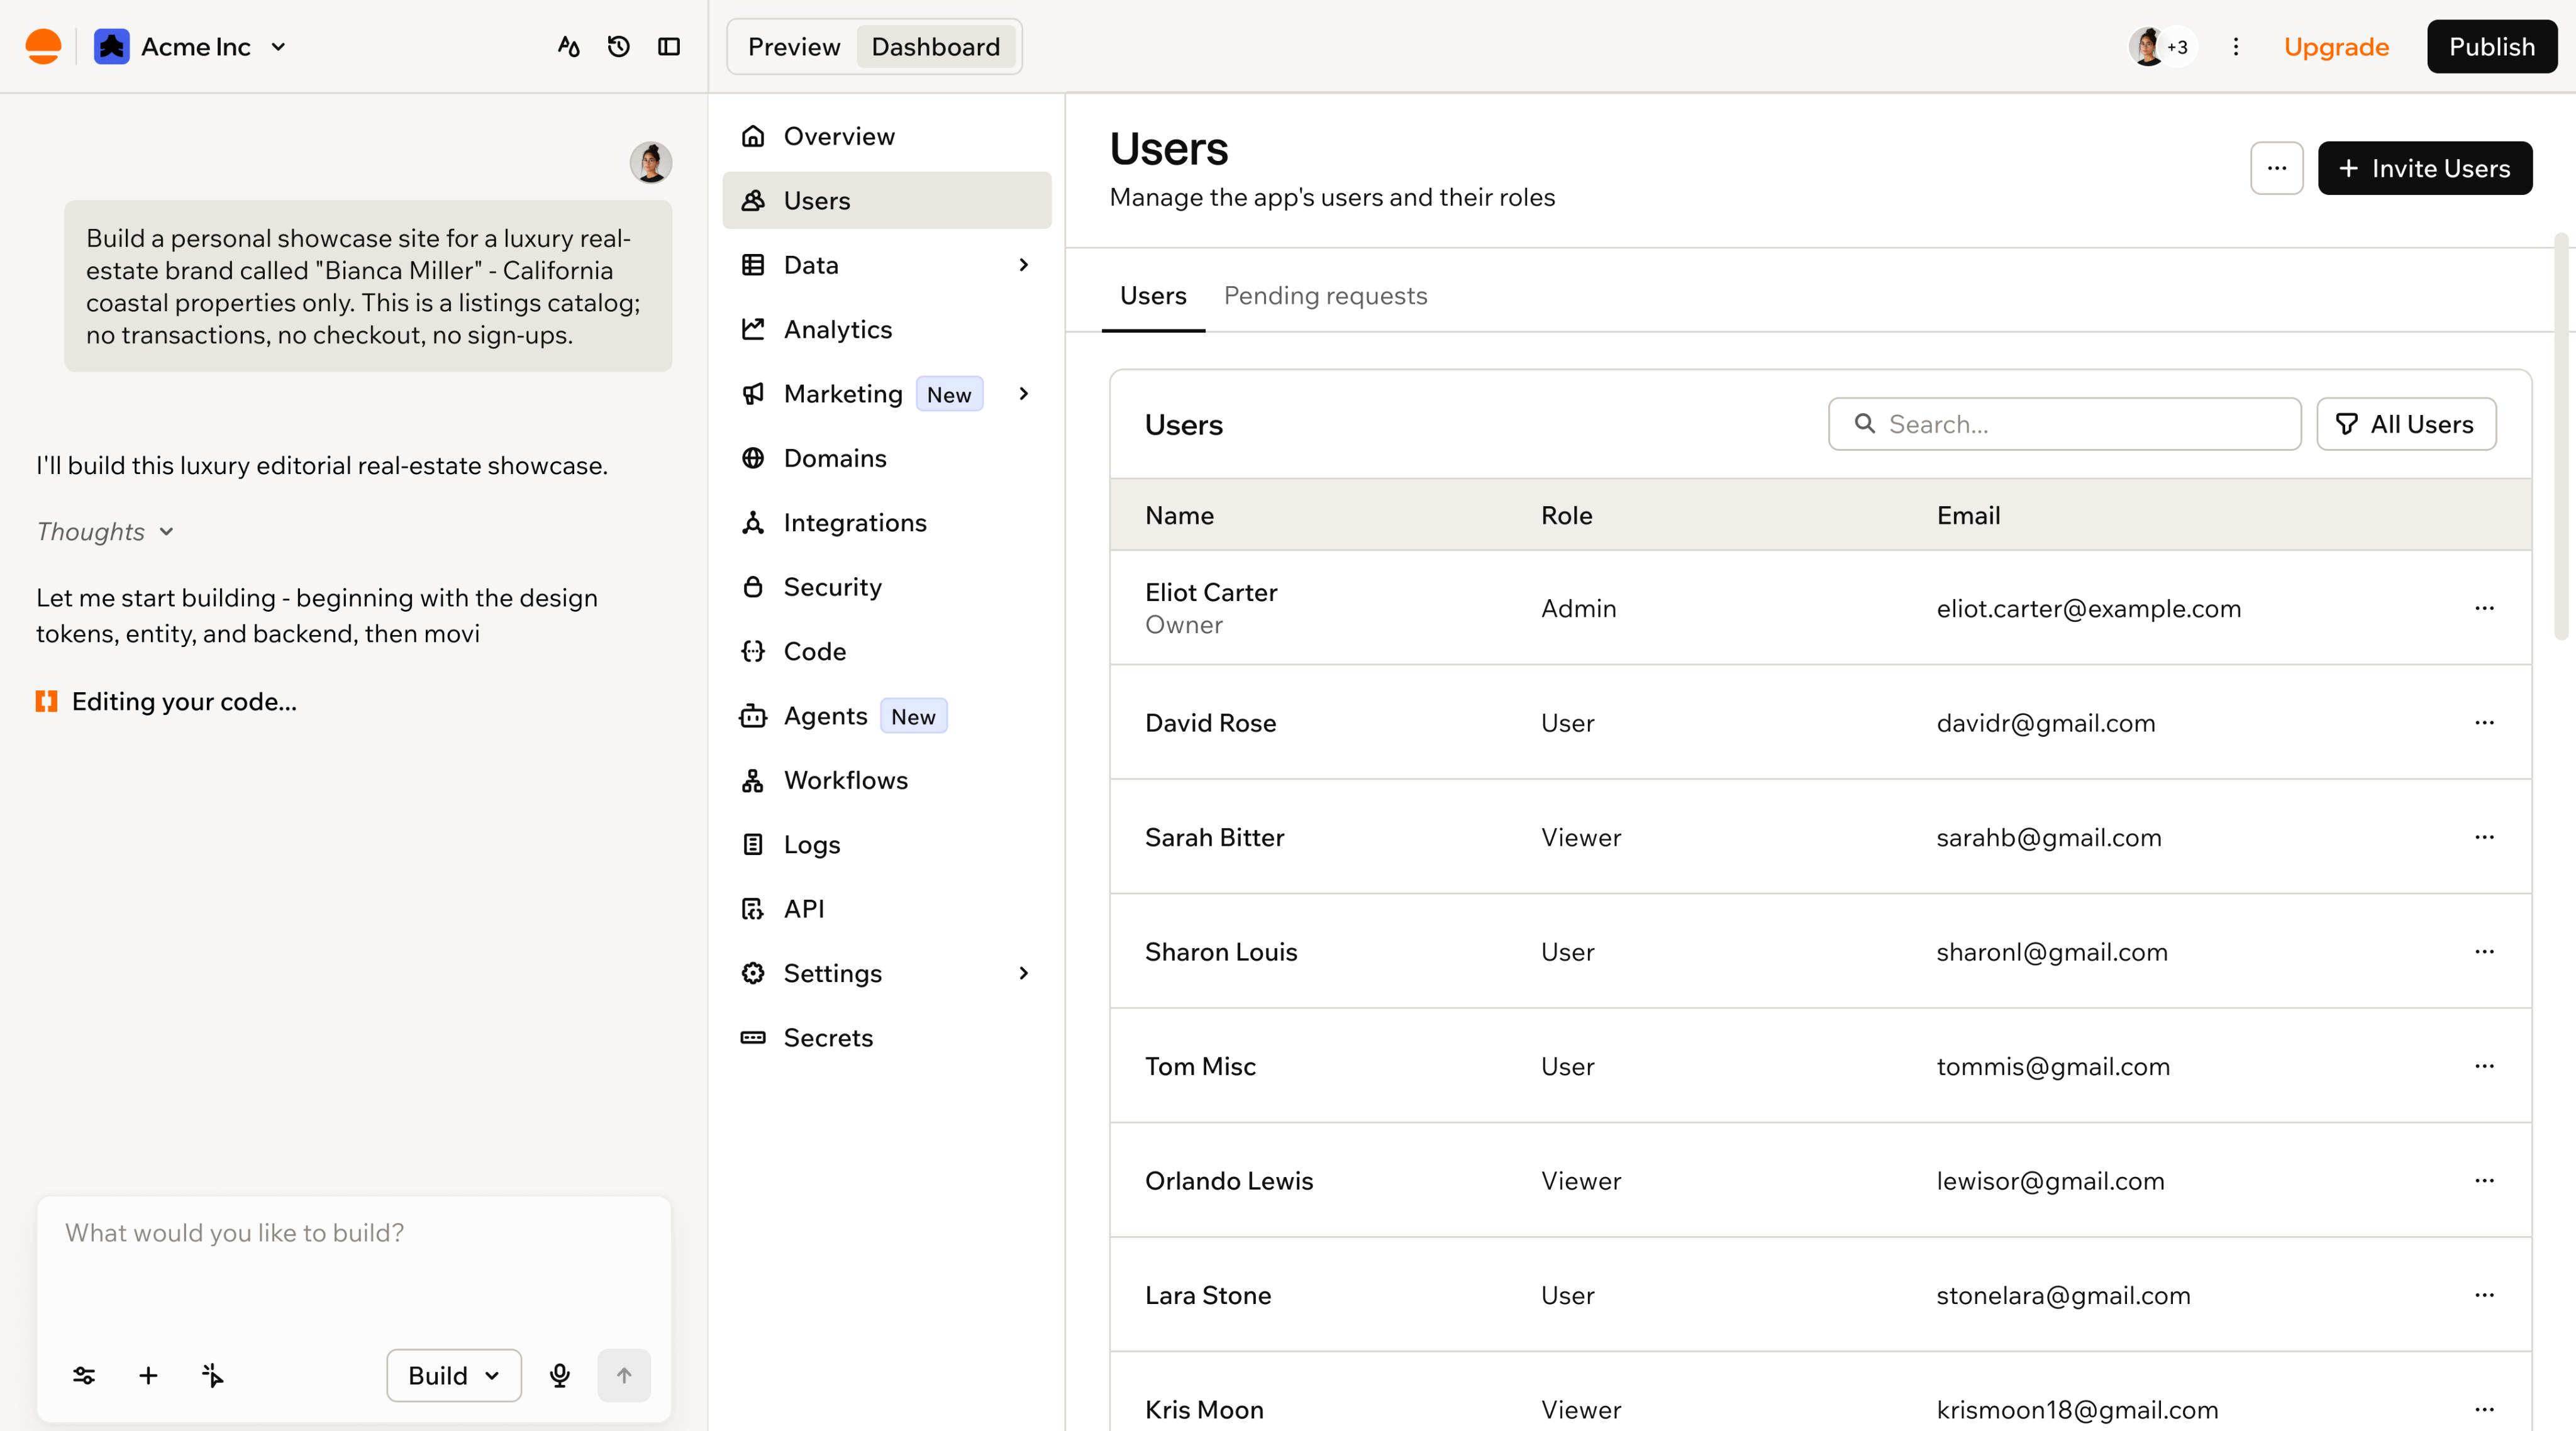Open the Build mode dropdown
This screenshot has width=2576, height=1431.
tap(453, 1376)
